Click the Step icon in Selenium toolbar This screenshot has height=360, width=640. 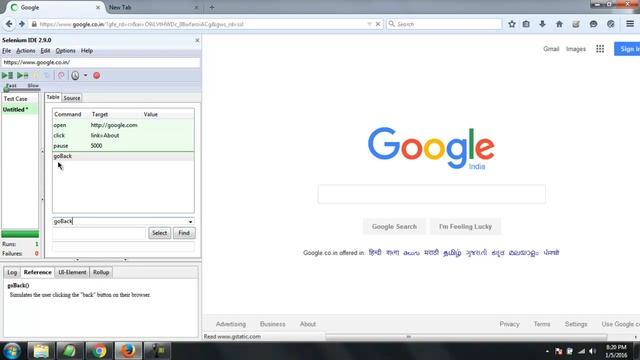tap(47, 76)
